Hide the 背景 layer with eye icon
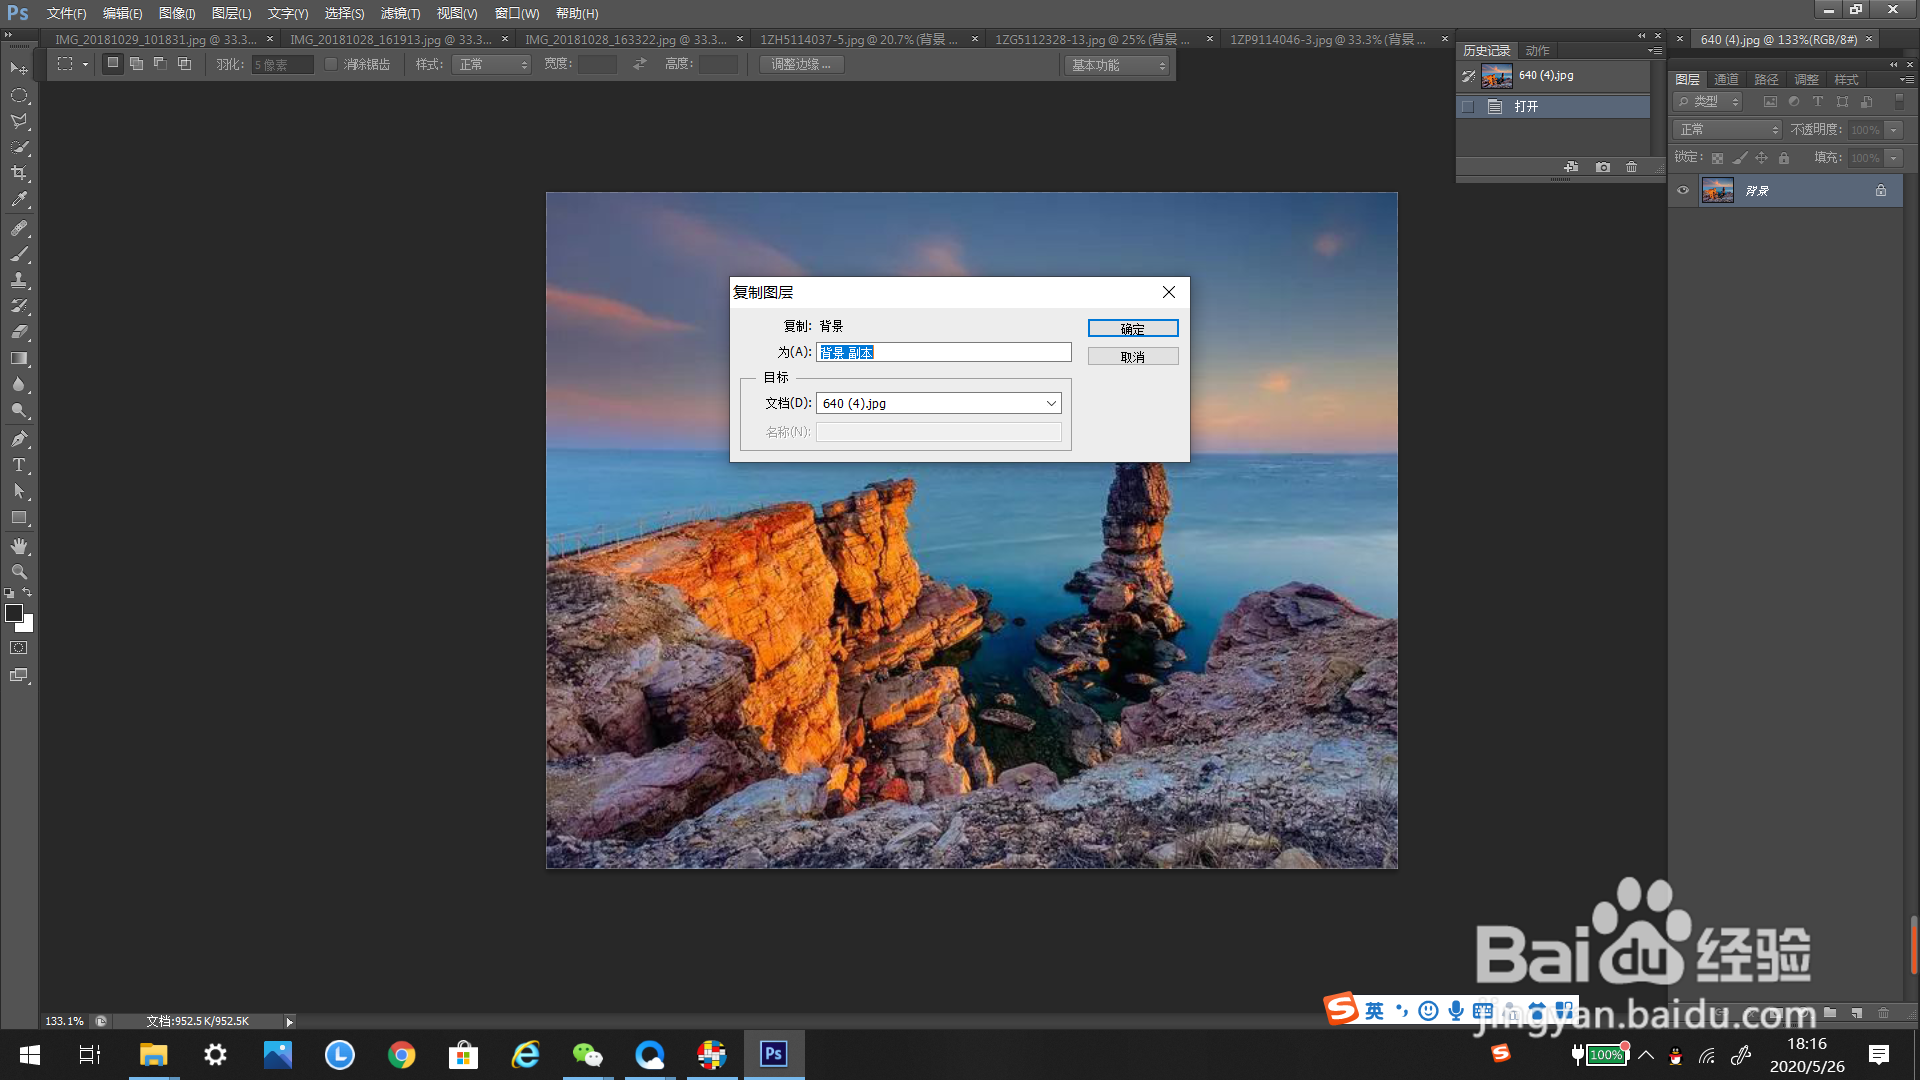The image size is (1920, 1080). [1683, 190]
